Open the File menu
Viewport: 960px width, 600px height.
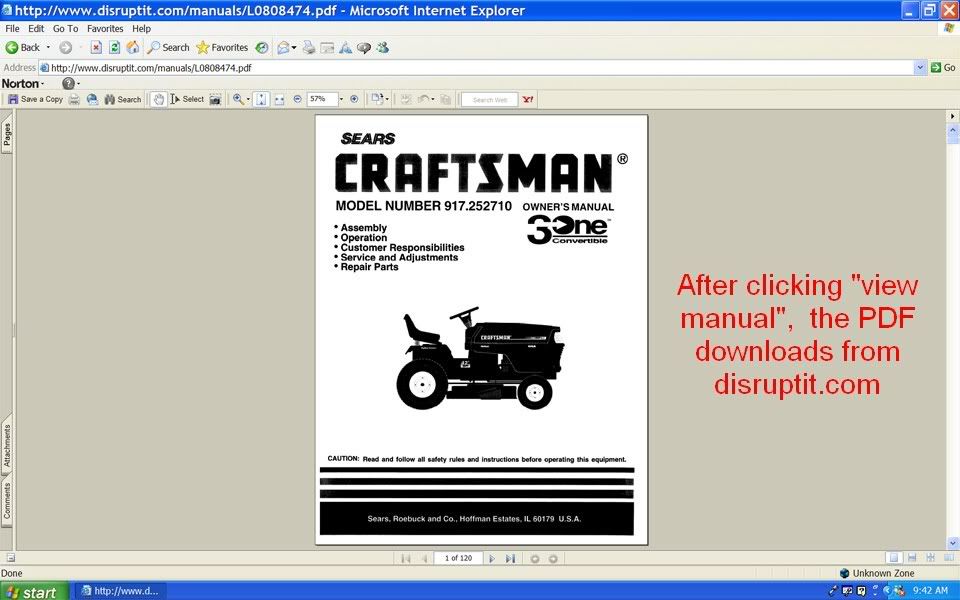click(12, 28)
